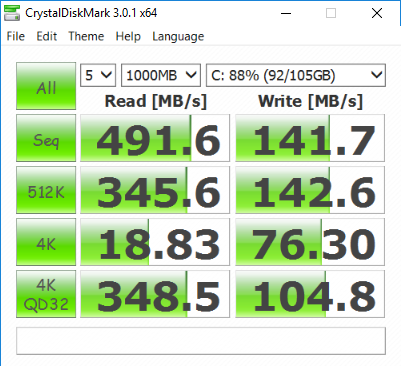Click the Seq write result 141.7
The width and height of the screenshot is (401, 366).
[310, 138]
